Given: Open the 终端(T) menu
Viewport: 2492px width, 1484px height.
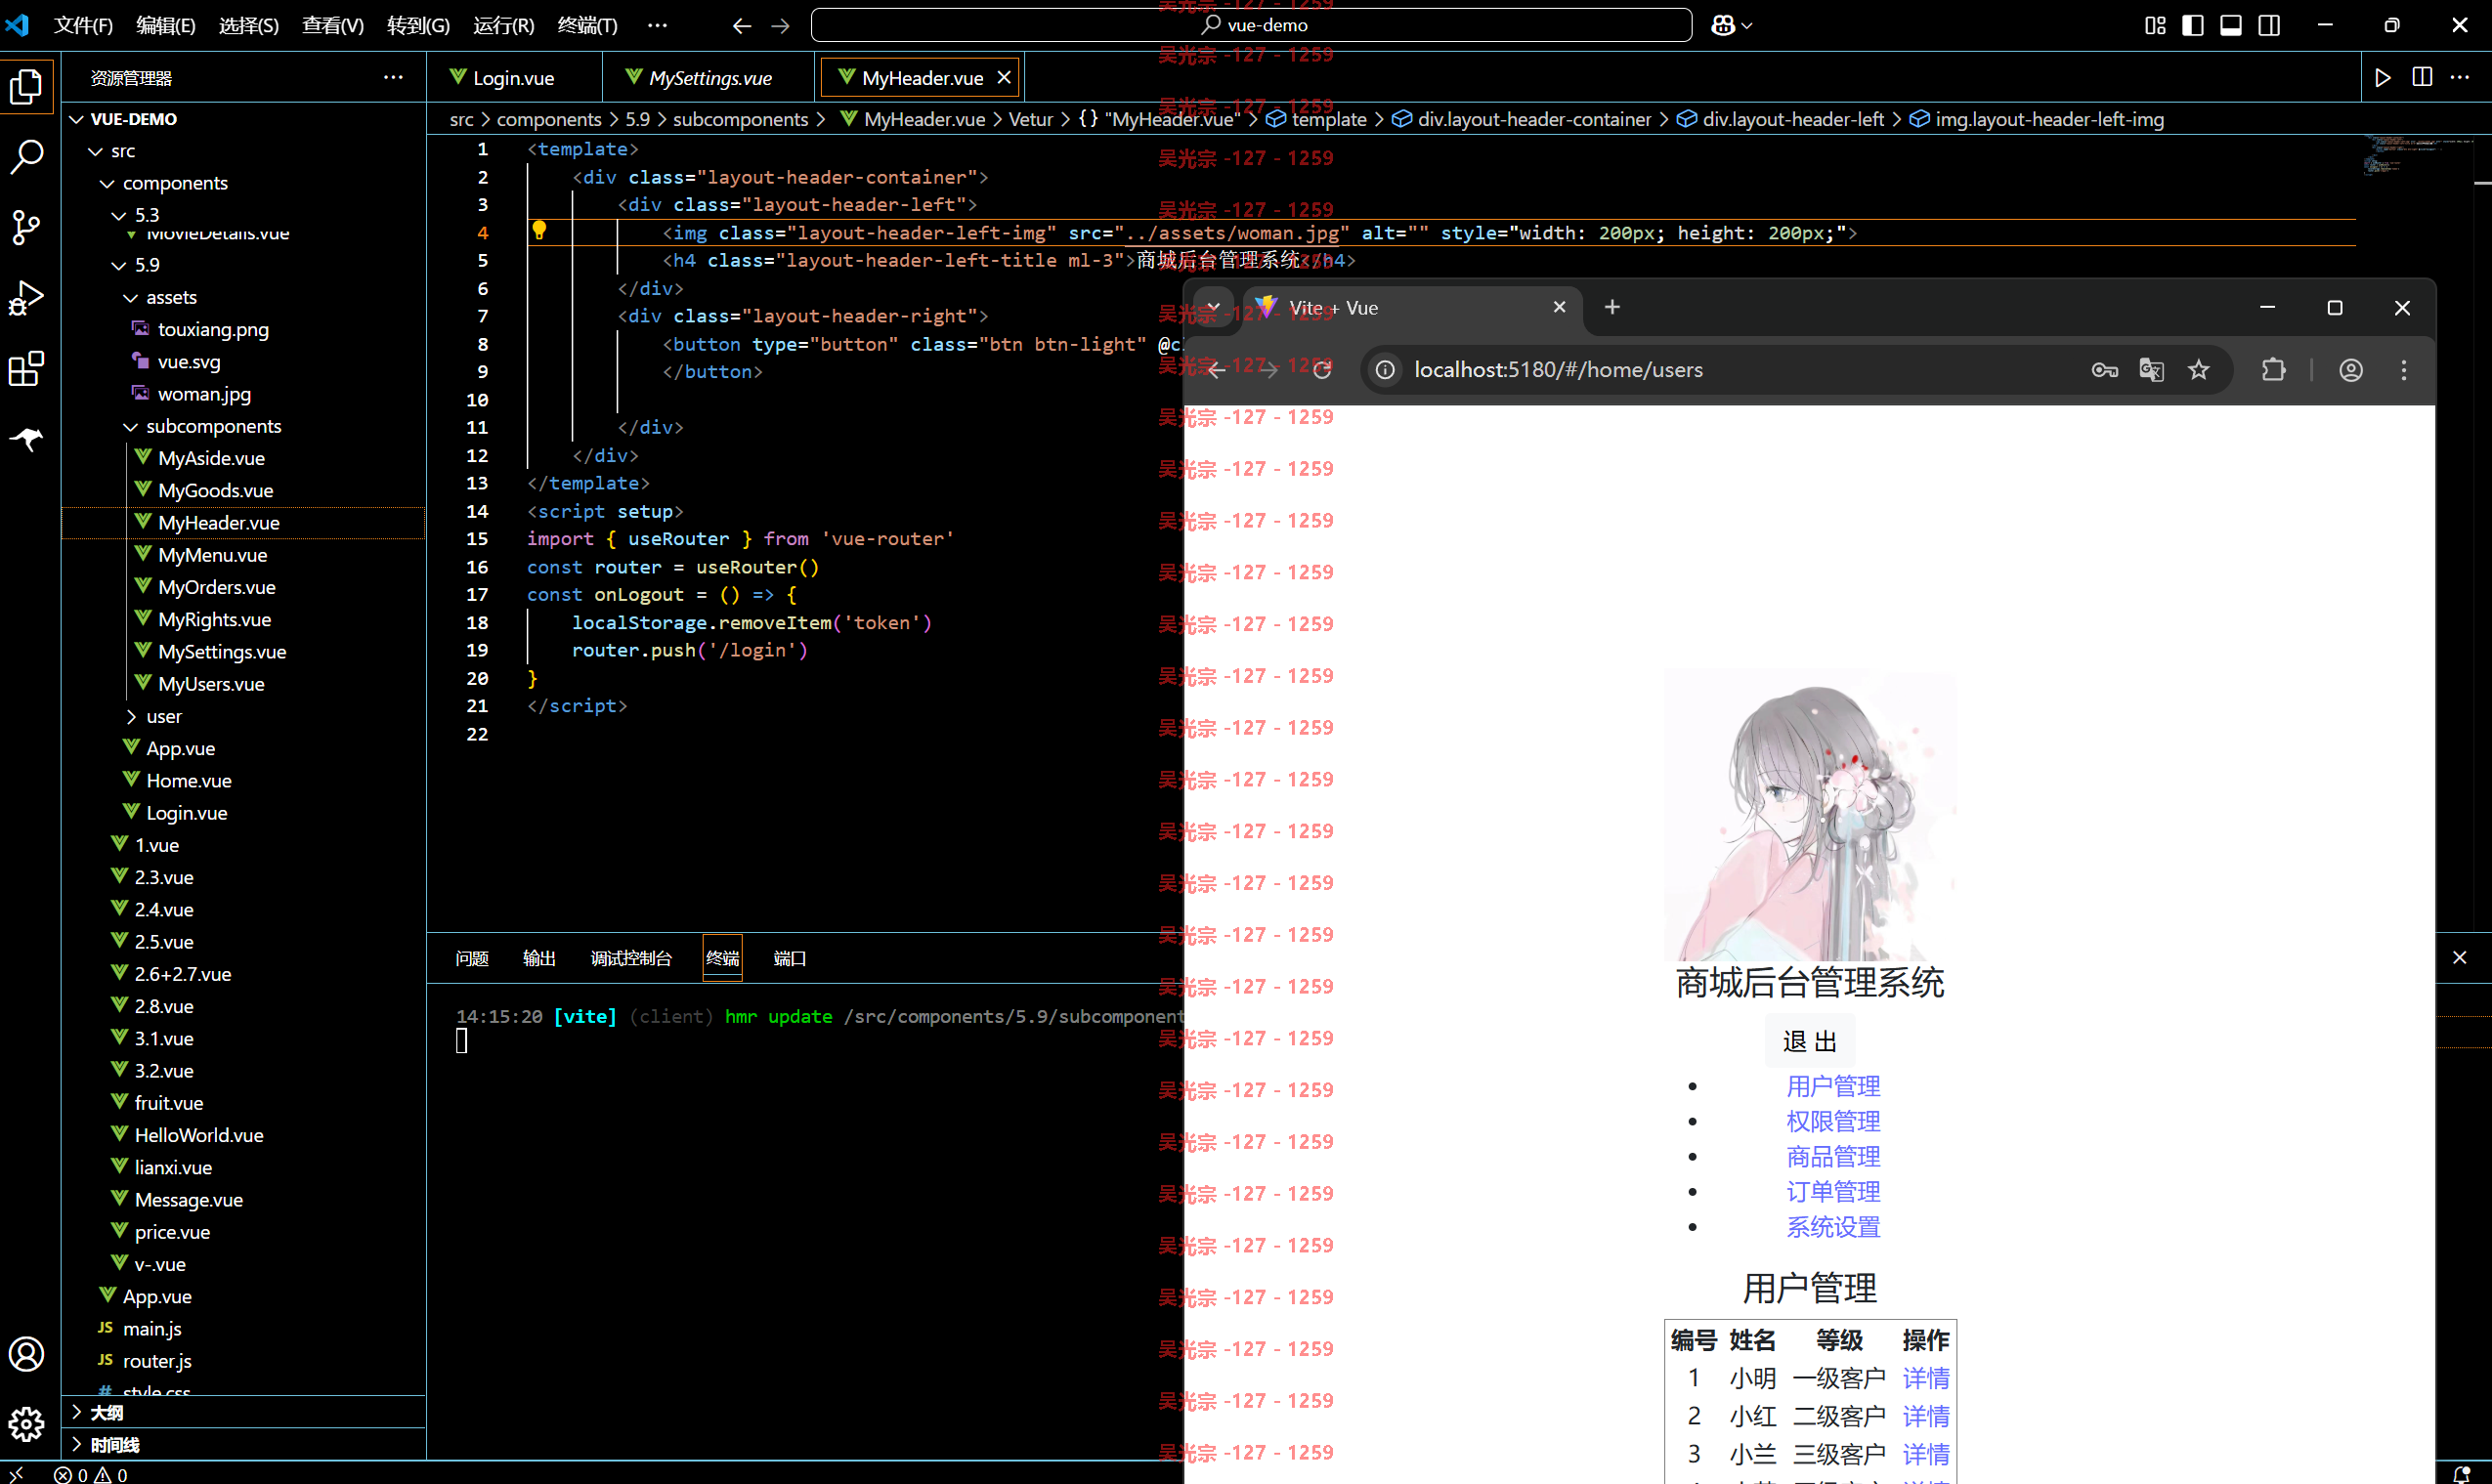Looking at the screenshot, I should (x=587, y=26).
